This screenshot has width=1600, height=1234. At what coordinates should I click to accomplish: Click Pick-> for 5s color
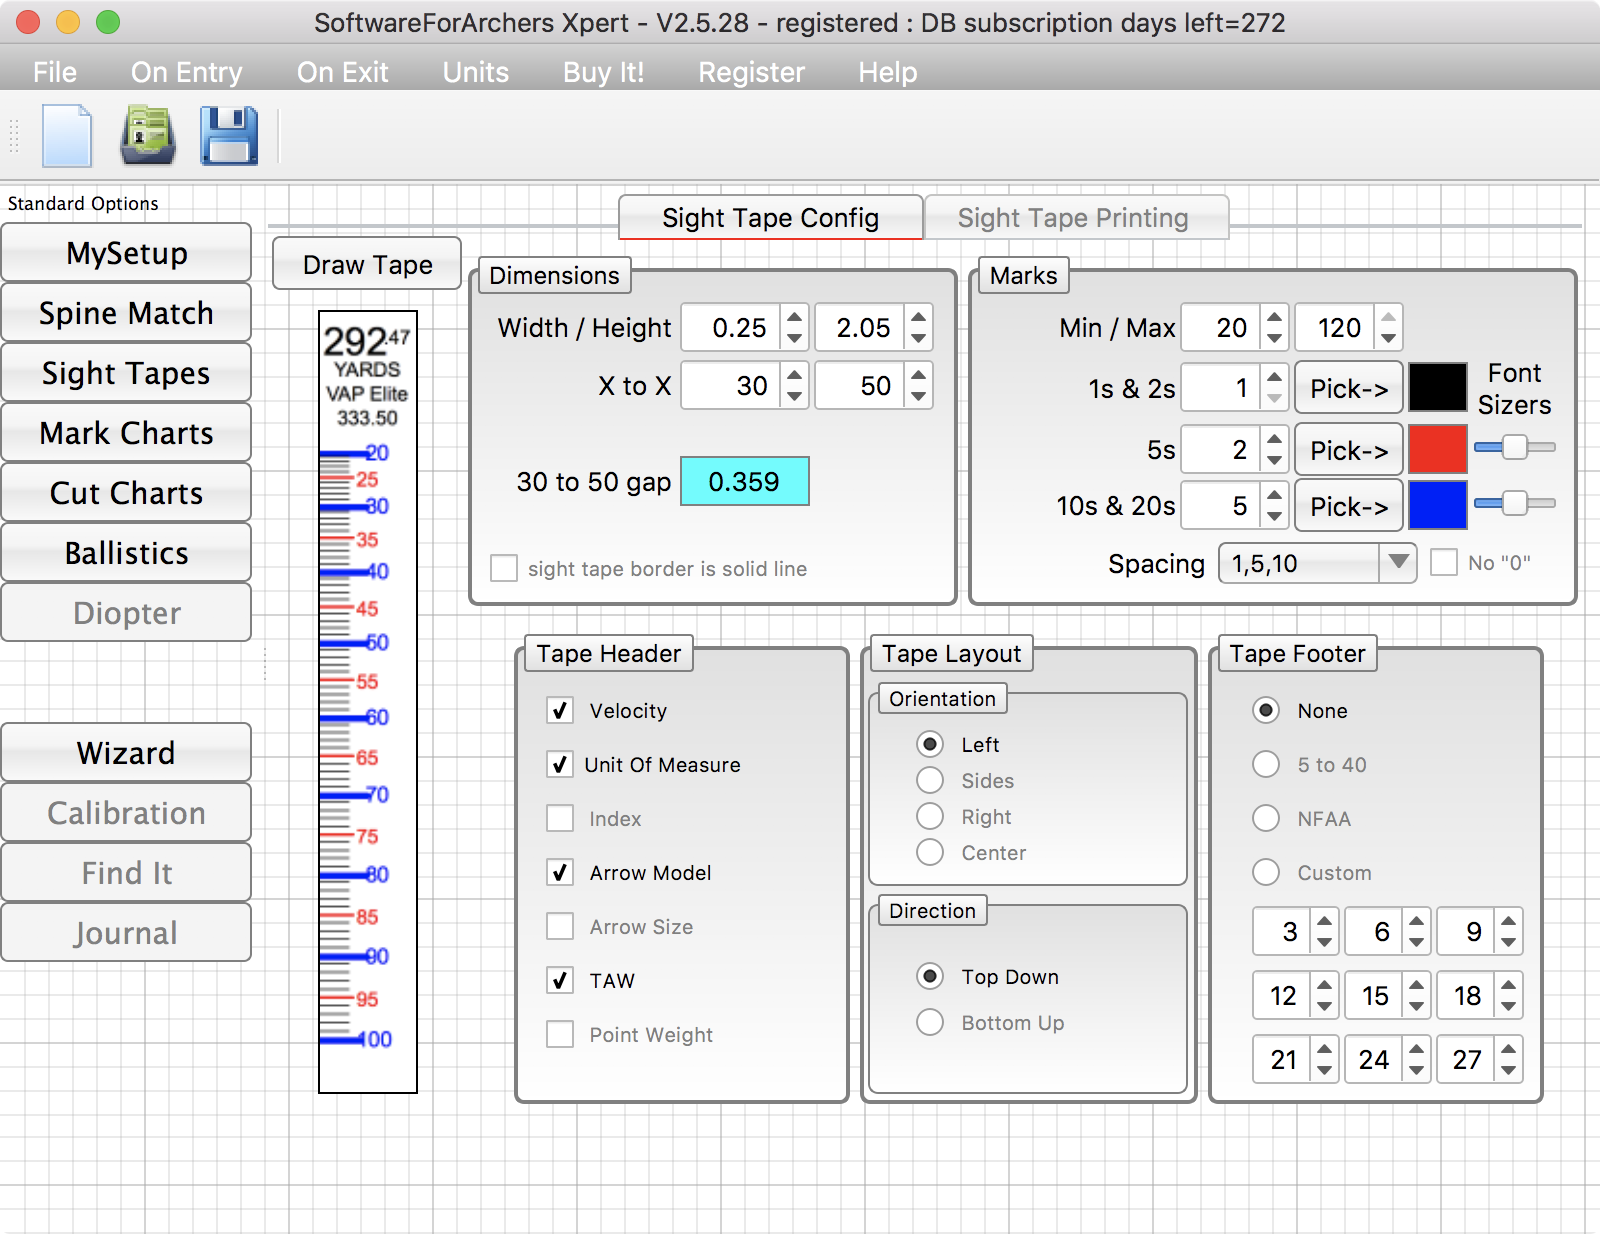click(1349, 450)
